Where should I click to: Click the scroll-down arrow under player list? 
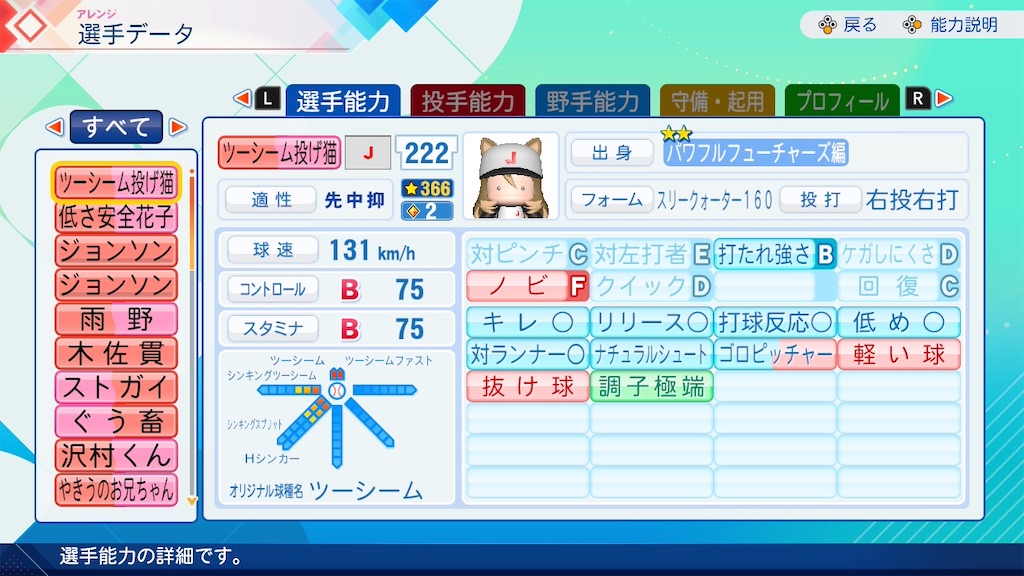[x=191, y=502]
